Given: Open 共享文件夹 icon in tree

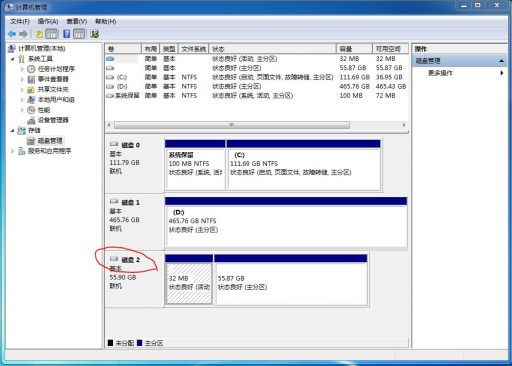Looking at the screenshot, I should click(x=31, y=89).
